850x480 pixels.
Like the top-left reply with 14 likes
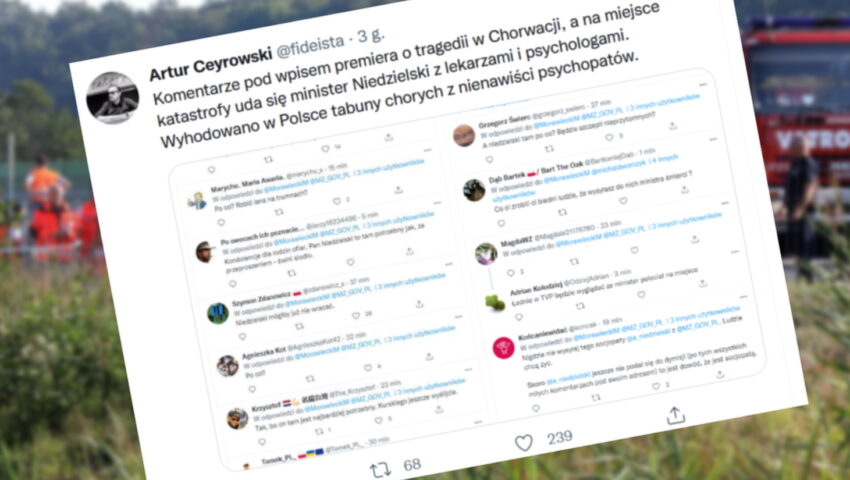tap(325, 149)
